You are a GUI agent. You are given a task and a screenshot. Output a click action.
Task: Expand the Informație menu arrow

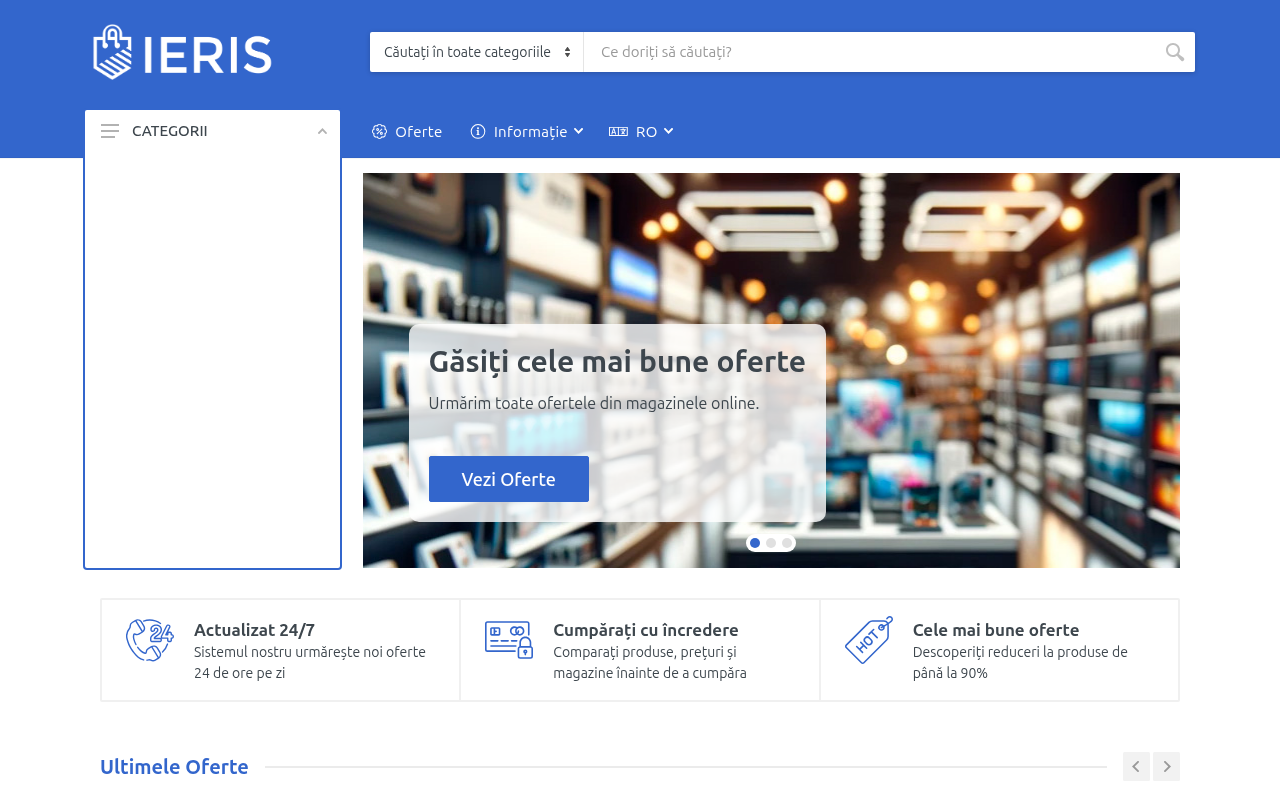click(578, 131)
